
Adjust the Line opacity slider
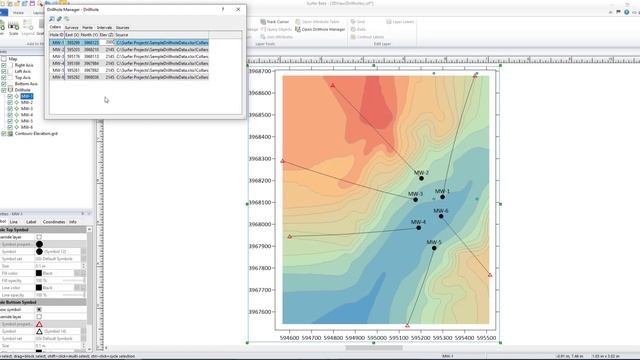(x=73, y=295)
